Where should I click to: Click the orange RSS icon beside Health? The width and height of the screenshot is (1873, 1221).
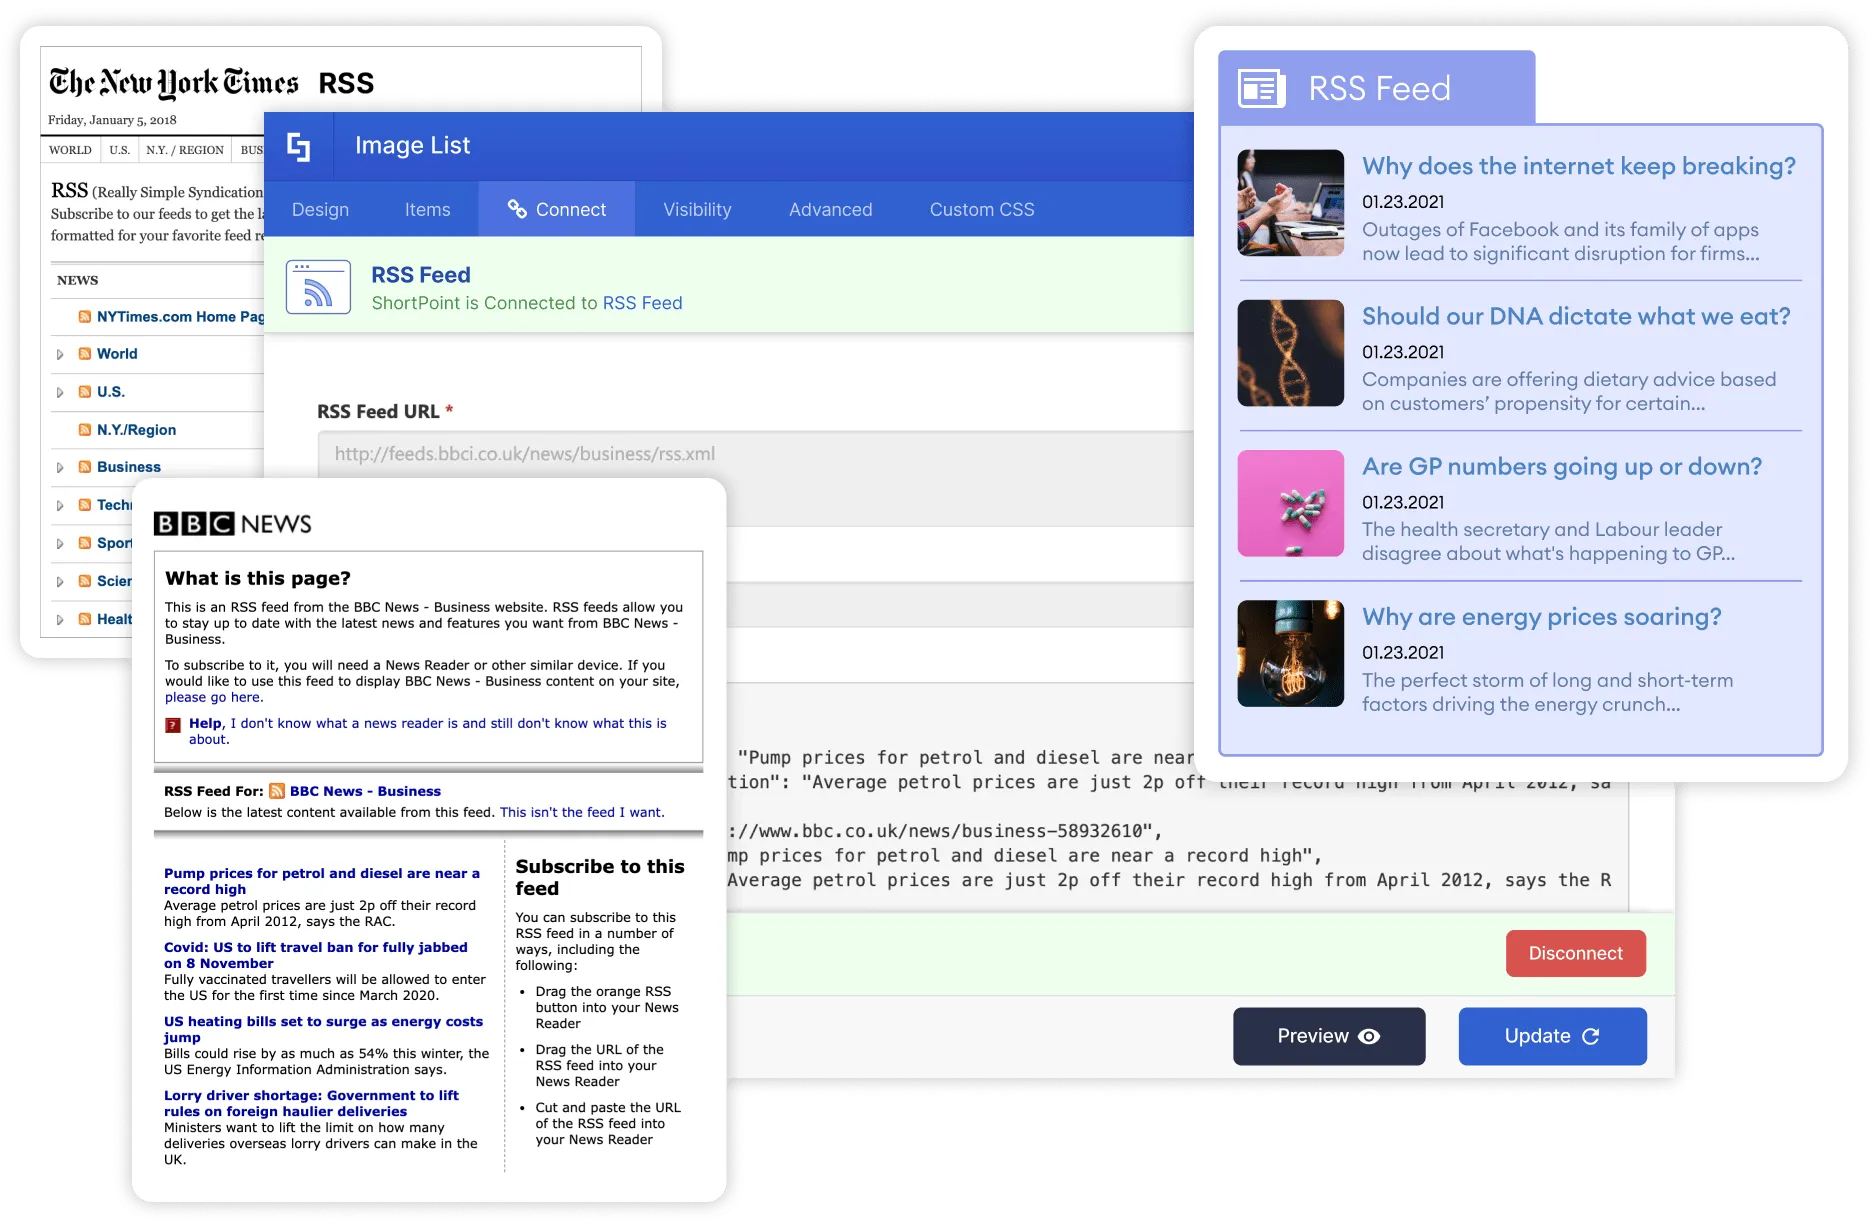pyautogui.click(x=85, y=618)
